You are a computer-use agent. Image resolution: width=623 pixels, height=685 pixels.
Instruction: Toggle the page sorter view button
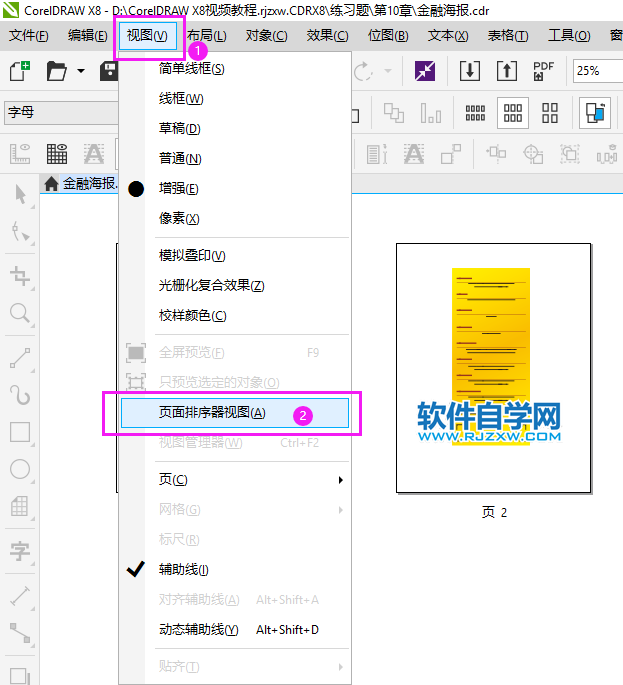click(595, 113)
